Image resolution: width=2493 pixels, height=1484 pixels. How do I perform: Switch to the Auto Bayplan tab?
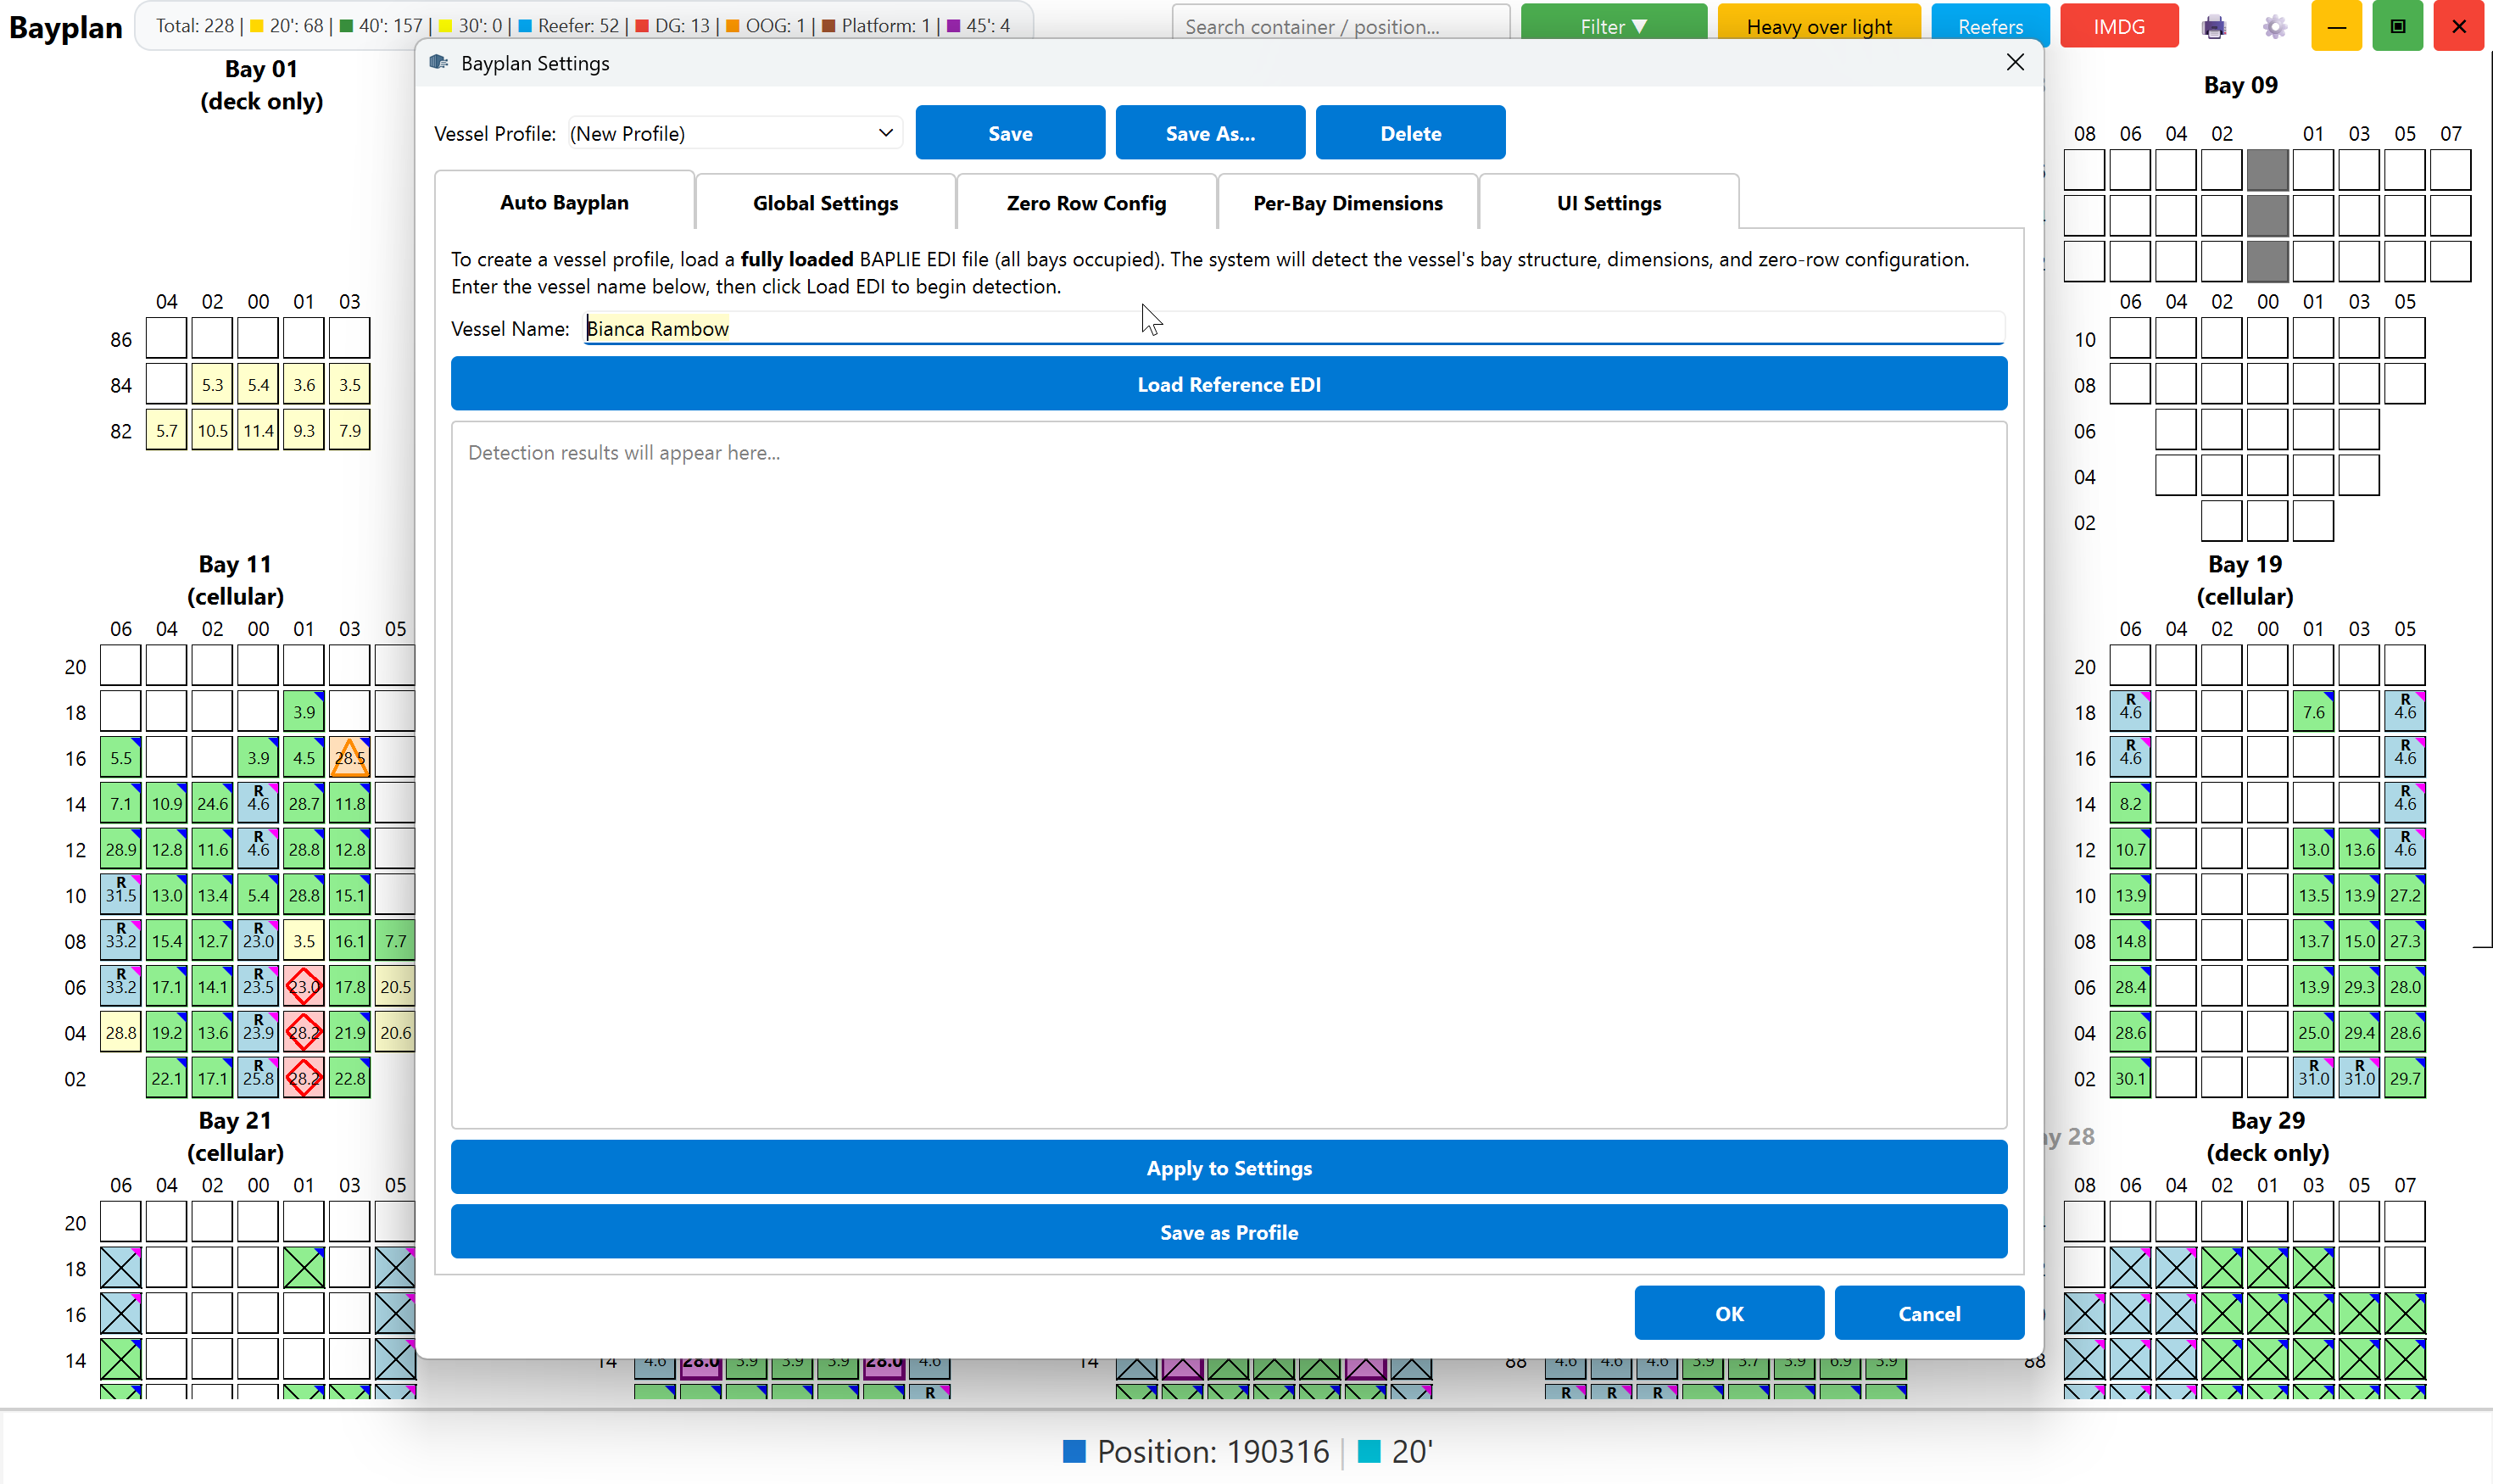click(564, 202)
